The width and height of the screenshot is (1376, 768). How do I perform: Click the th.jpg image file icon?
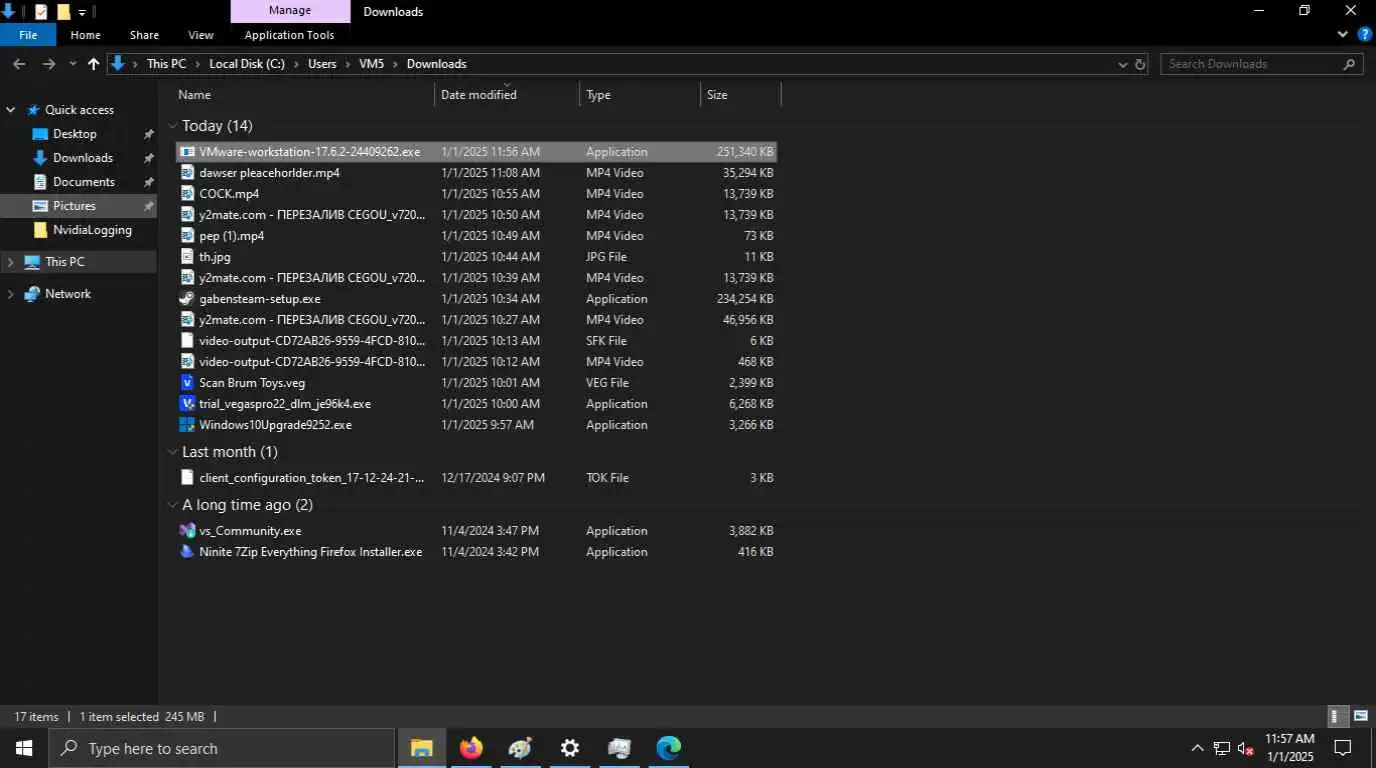tap(187, 257)
